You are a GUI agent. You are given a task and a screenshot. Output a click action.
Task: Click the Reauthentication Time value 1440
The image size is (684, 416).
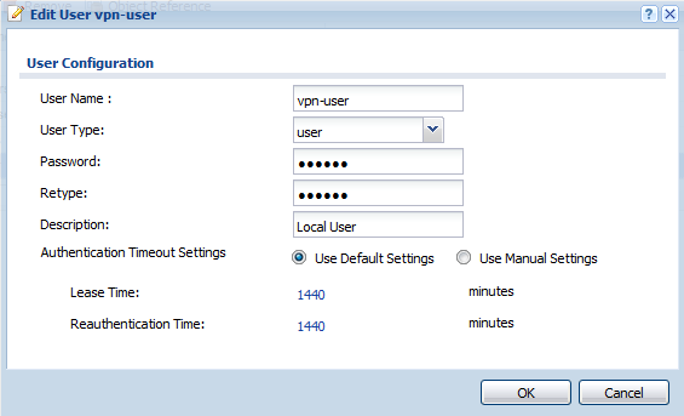click(311, 325)
